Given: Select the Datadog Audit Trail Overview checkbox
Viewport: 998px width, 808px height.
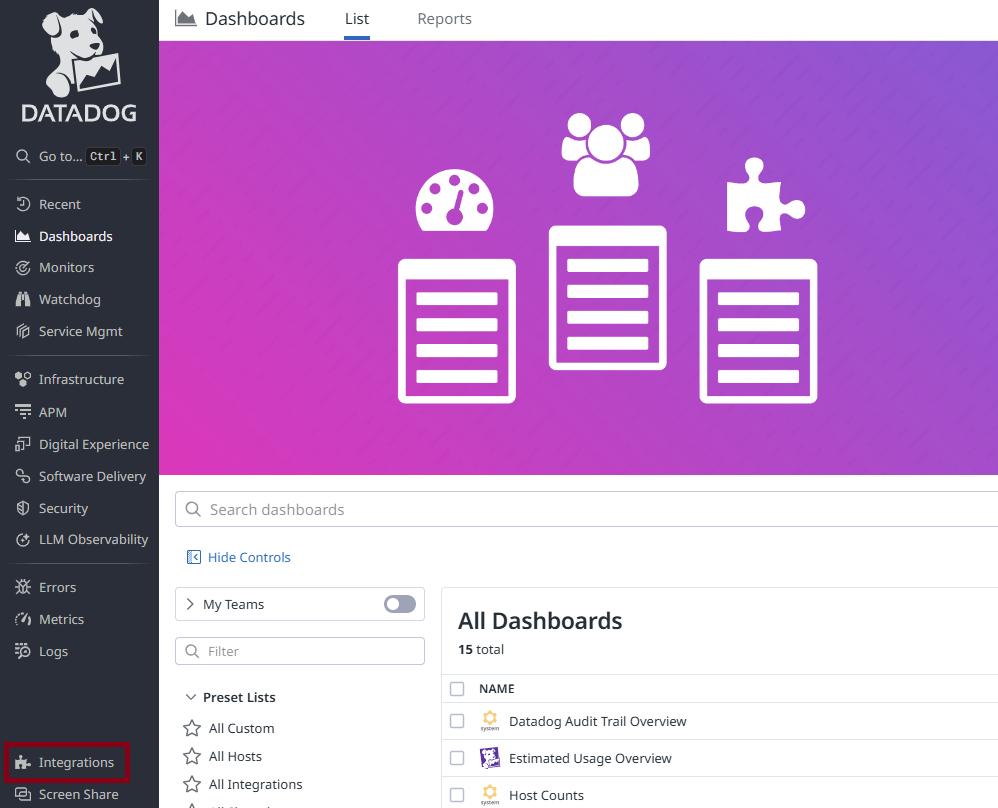Looking at the screenshot, I should pyautogui.click(x=457, y=721).
